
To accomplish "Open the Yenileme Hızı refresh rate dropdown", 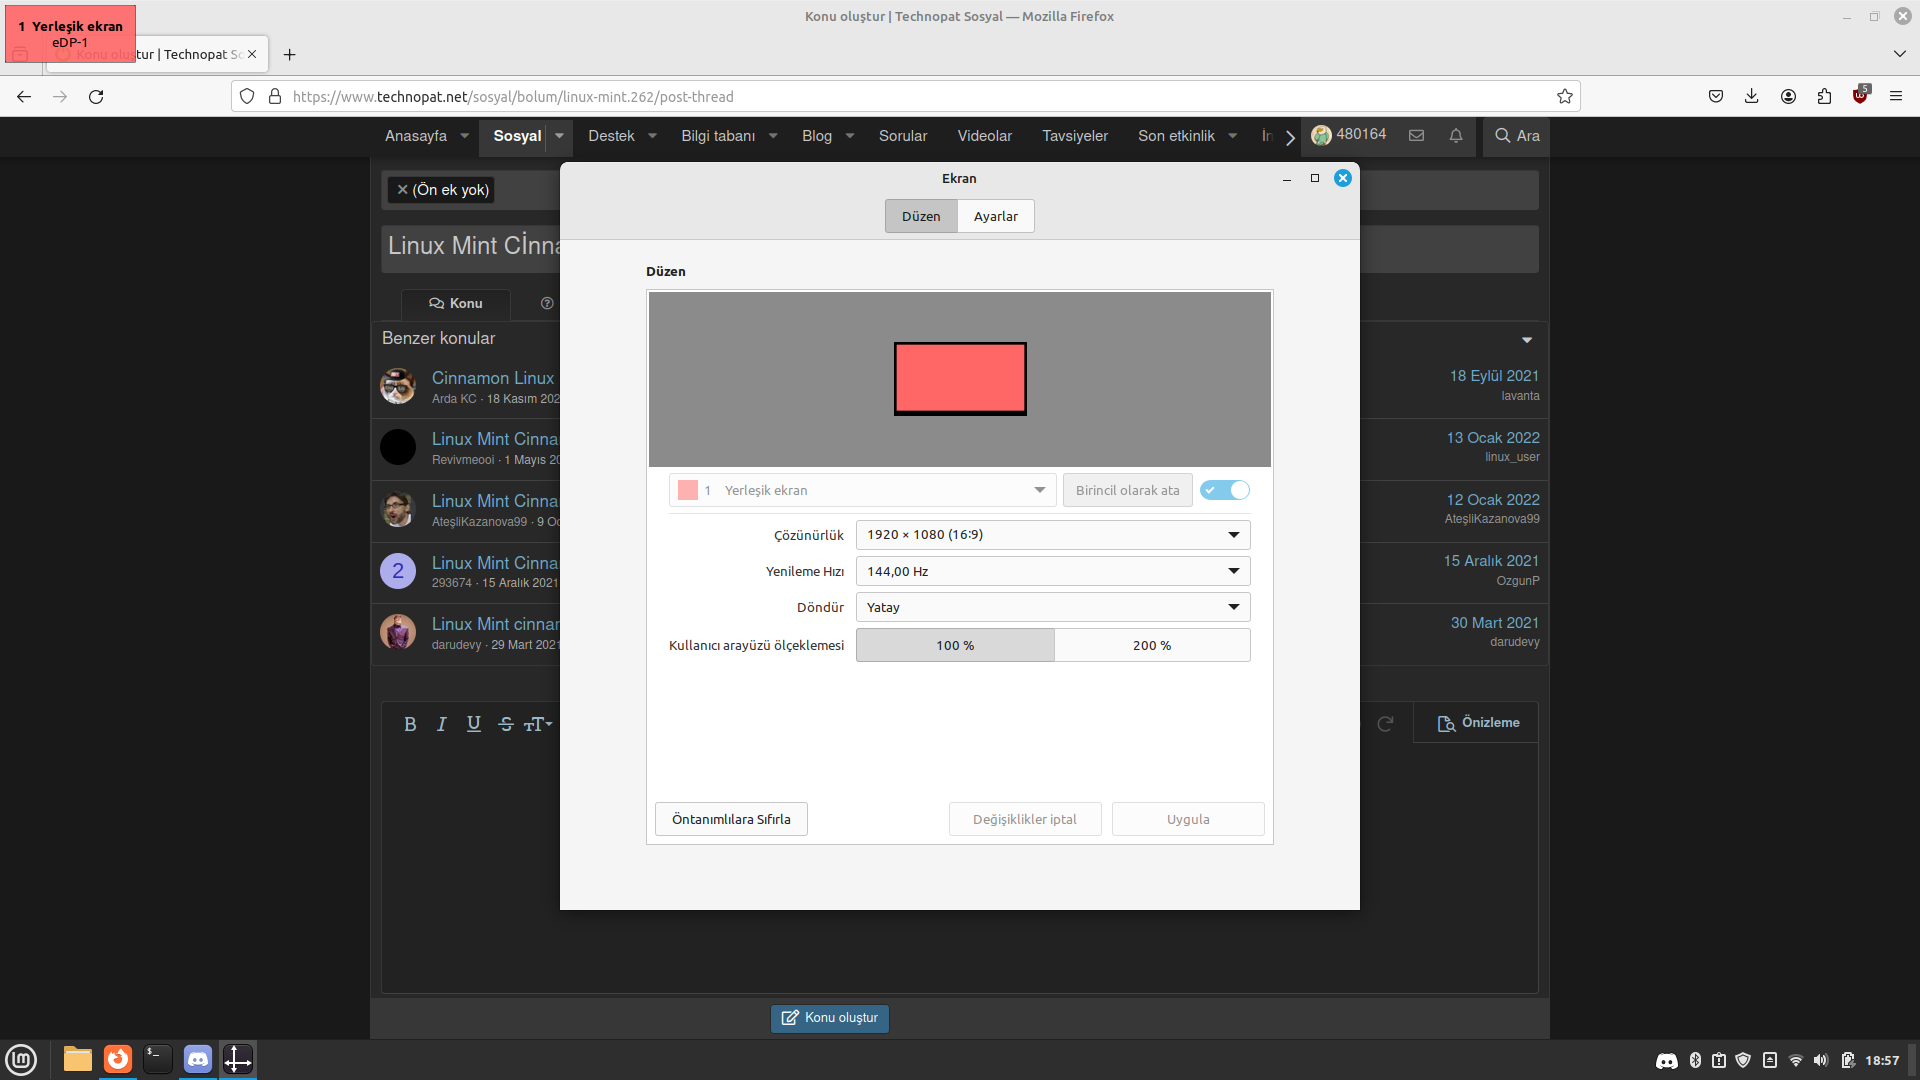I will (1052, 571).
